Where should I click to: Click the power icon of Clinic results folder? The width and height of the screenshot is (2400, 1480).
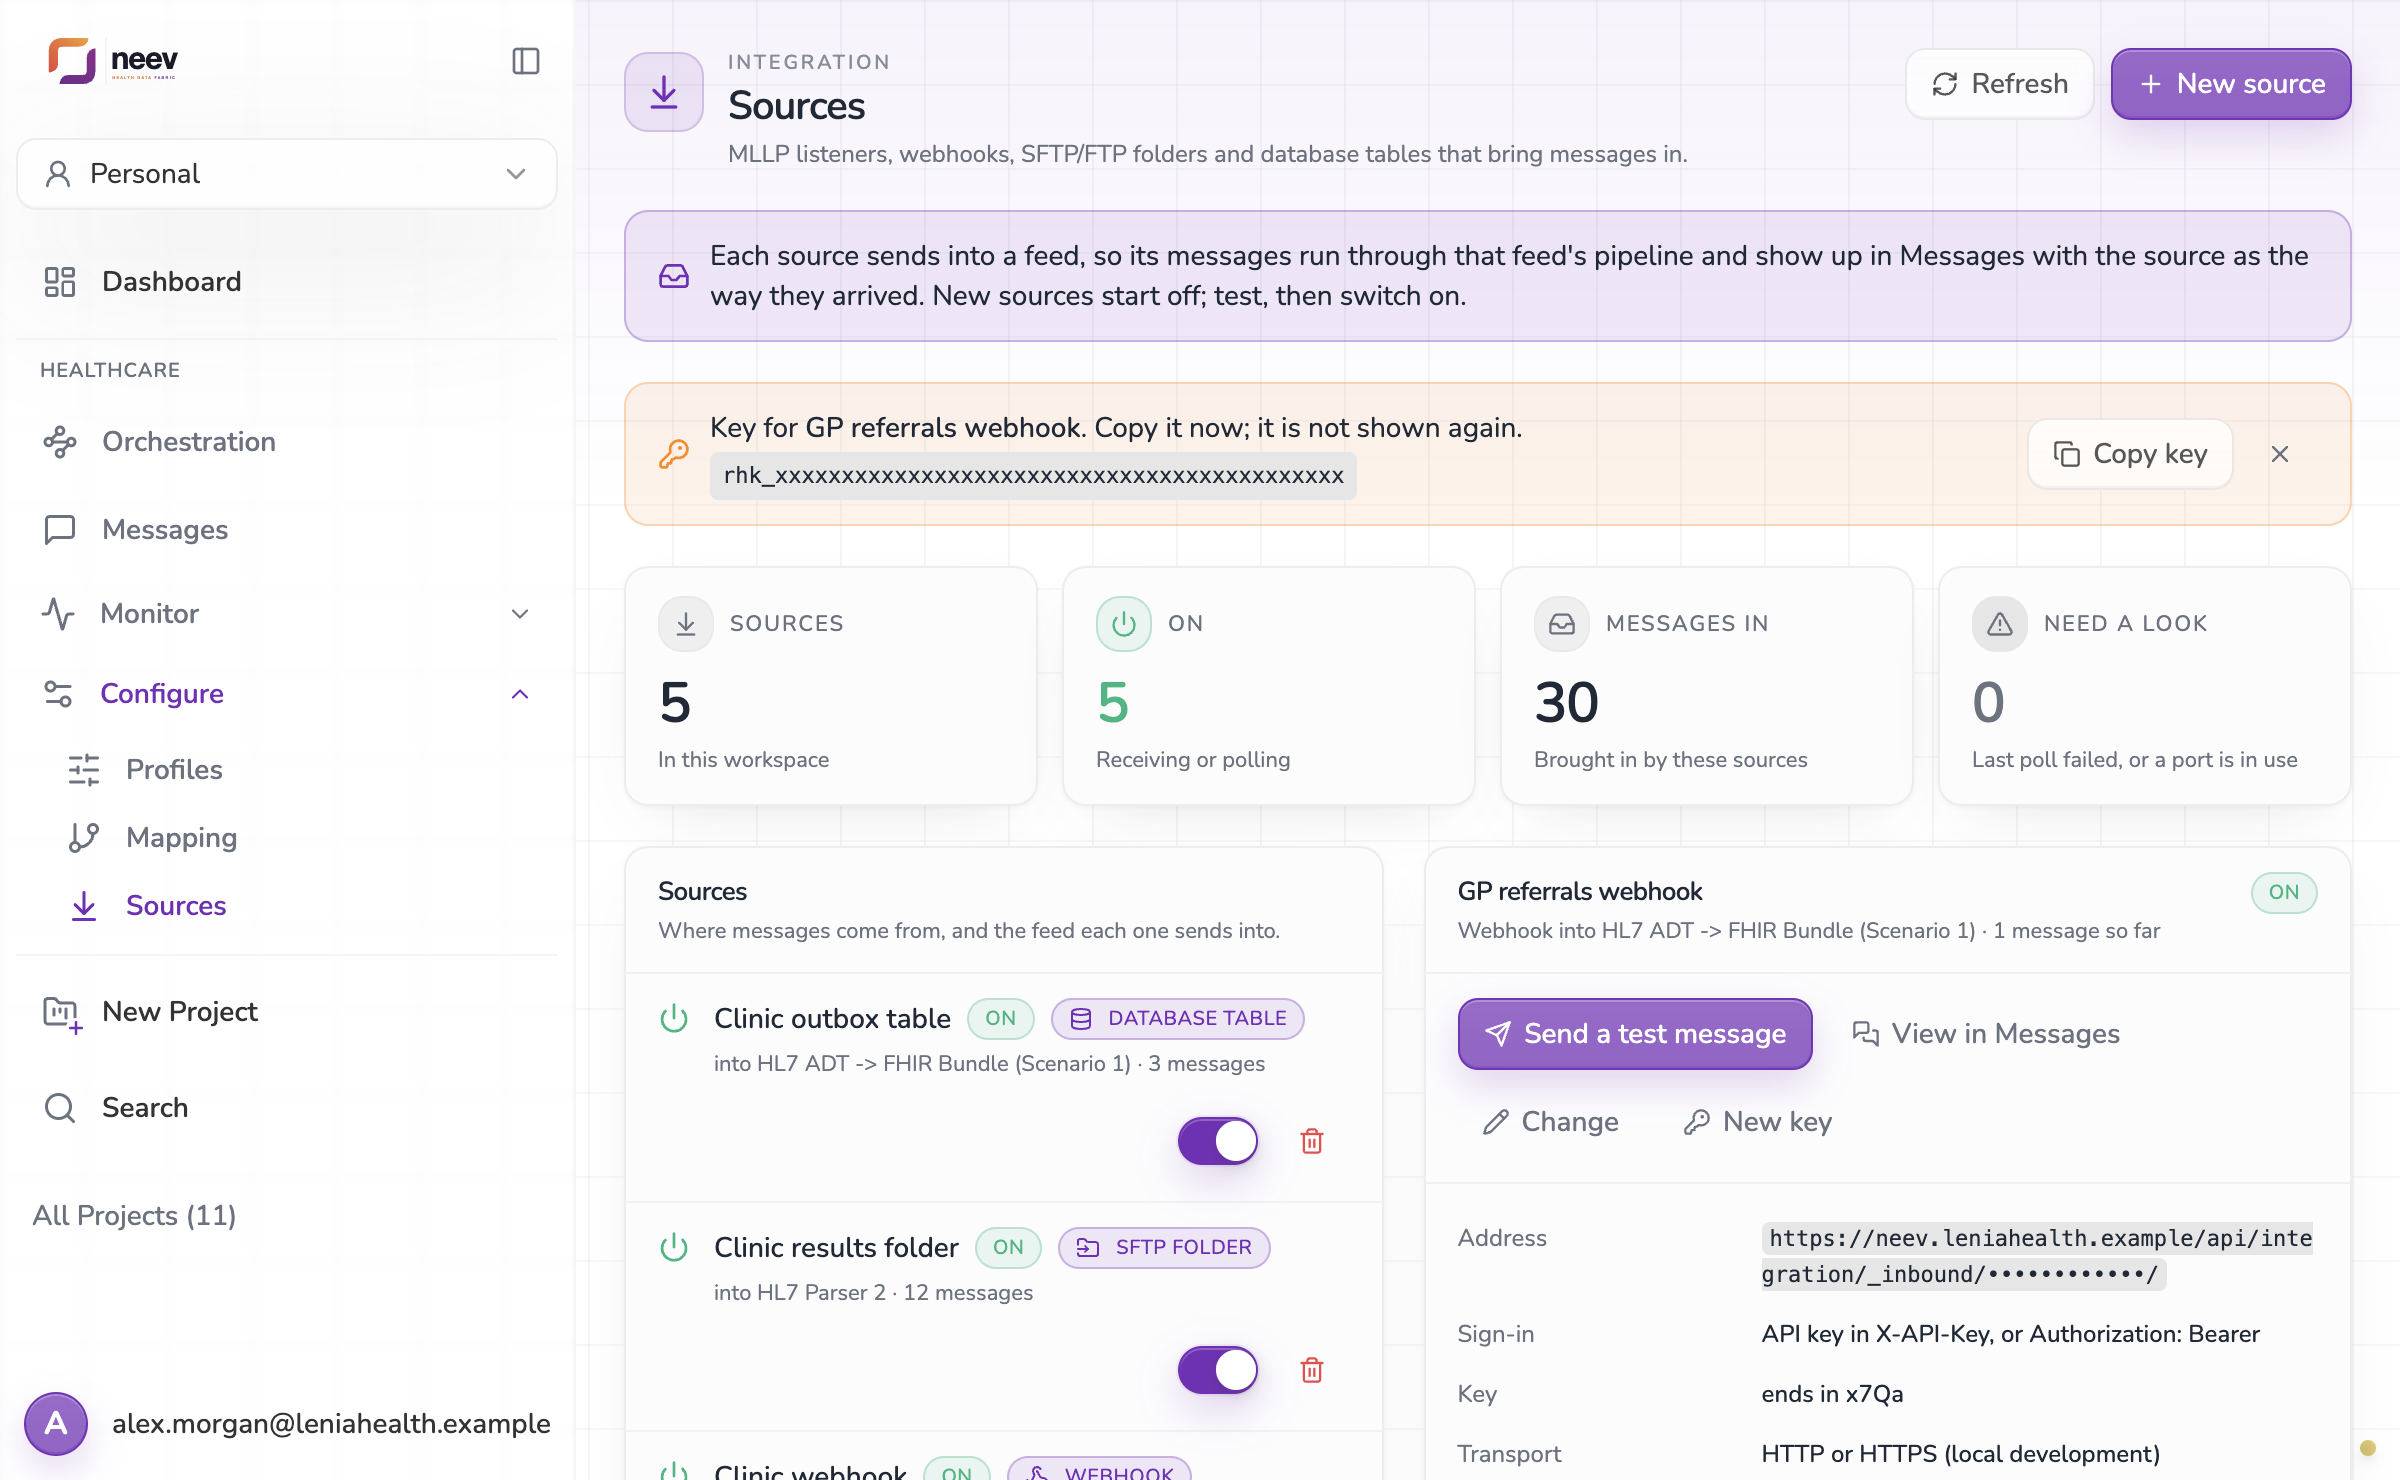[674, 1248]
